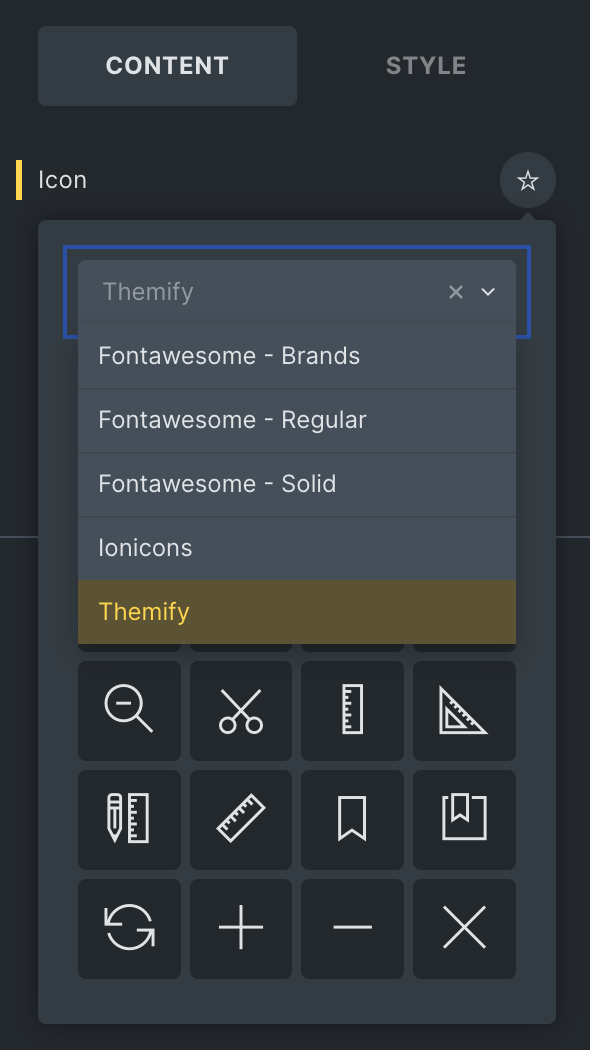This screenshot has width=590, height=1050.
Task: Click the star icon picker button
Action: [528, 180]
